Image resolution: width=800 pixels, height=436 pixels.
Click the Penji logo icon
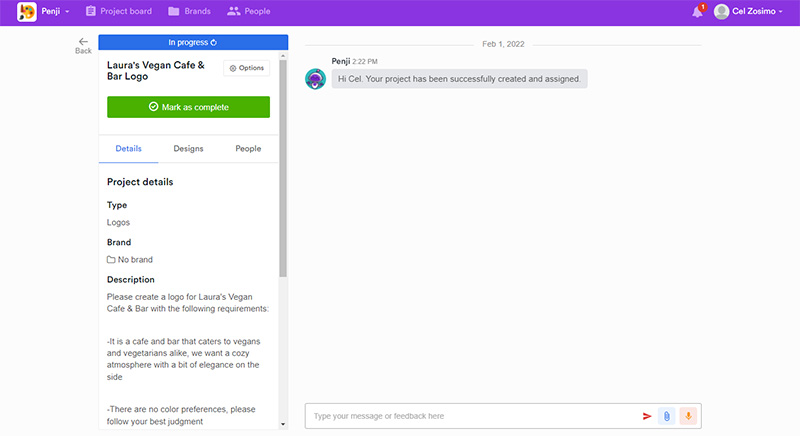coord(27,11)
